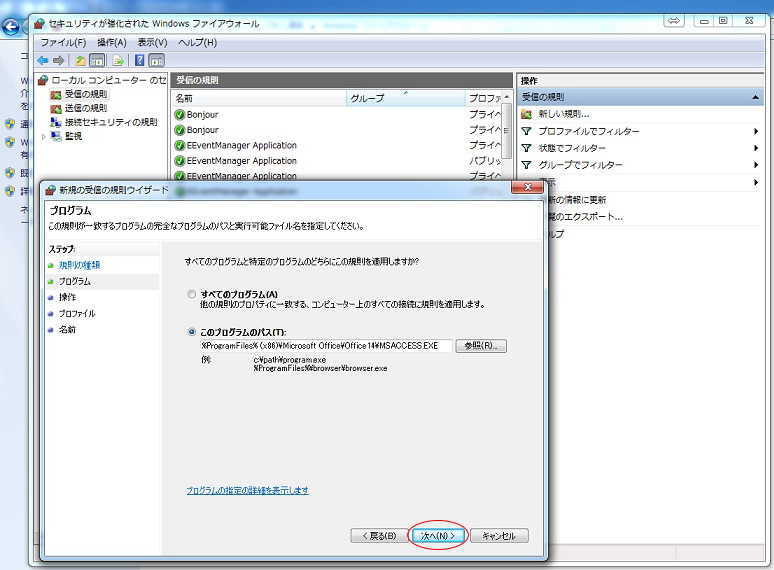This screenshot has height=570, width=774.
Task: Click the rule list scrollbar up arrow
Action: tap(506, 97)
